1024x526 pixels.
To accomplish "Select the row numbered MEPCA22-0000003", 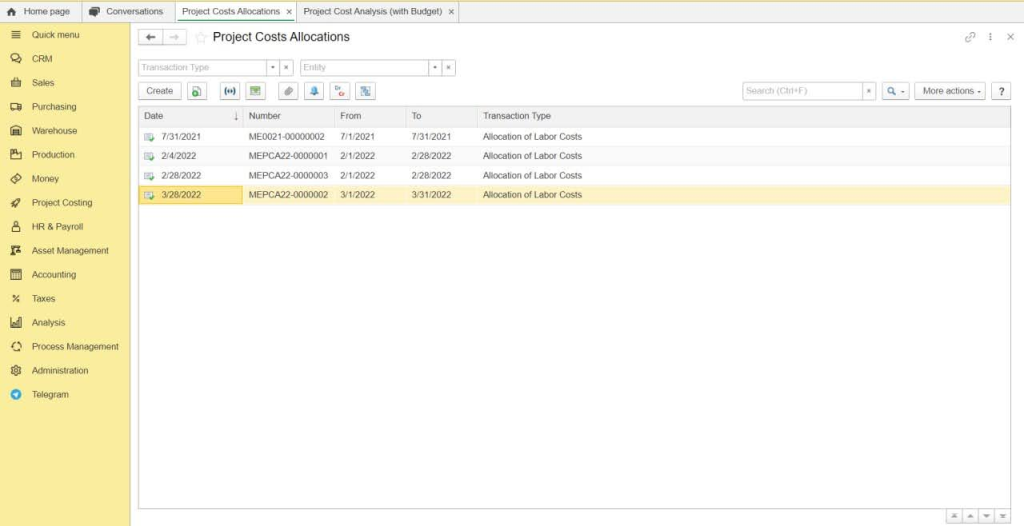I will [574, 176].
